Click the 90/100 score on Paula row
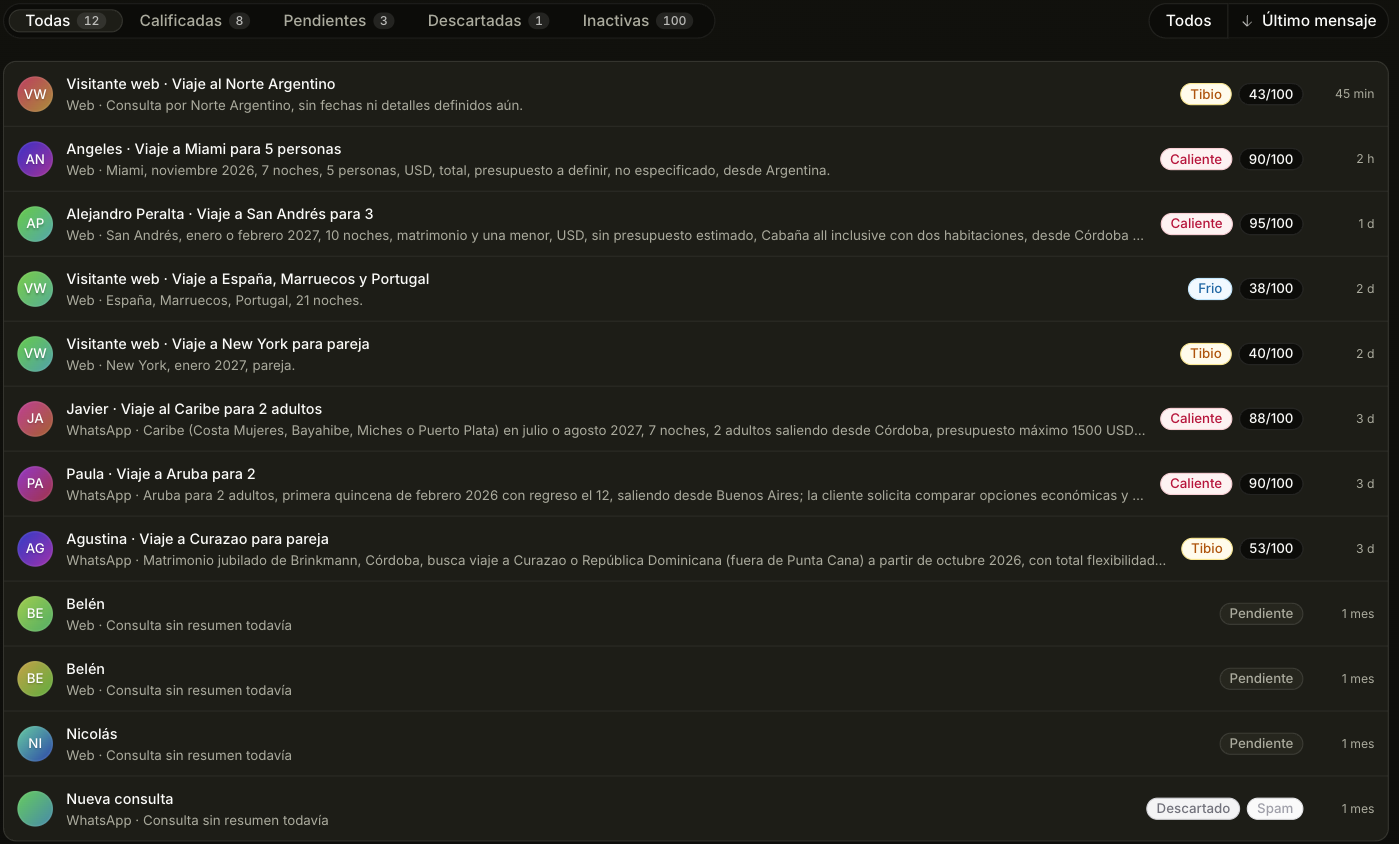 tap(1271, 484)
